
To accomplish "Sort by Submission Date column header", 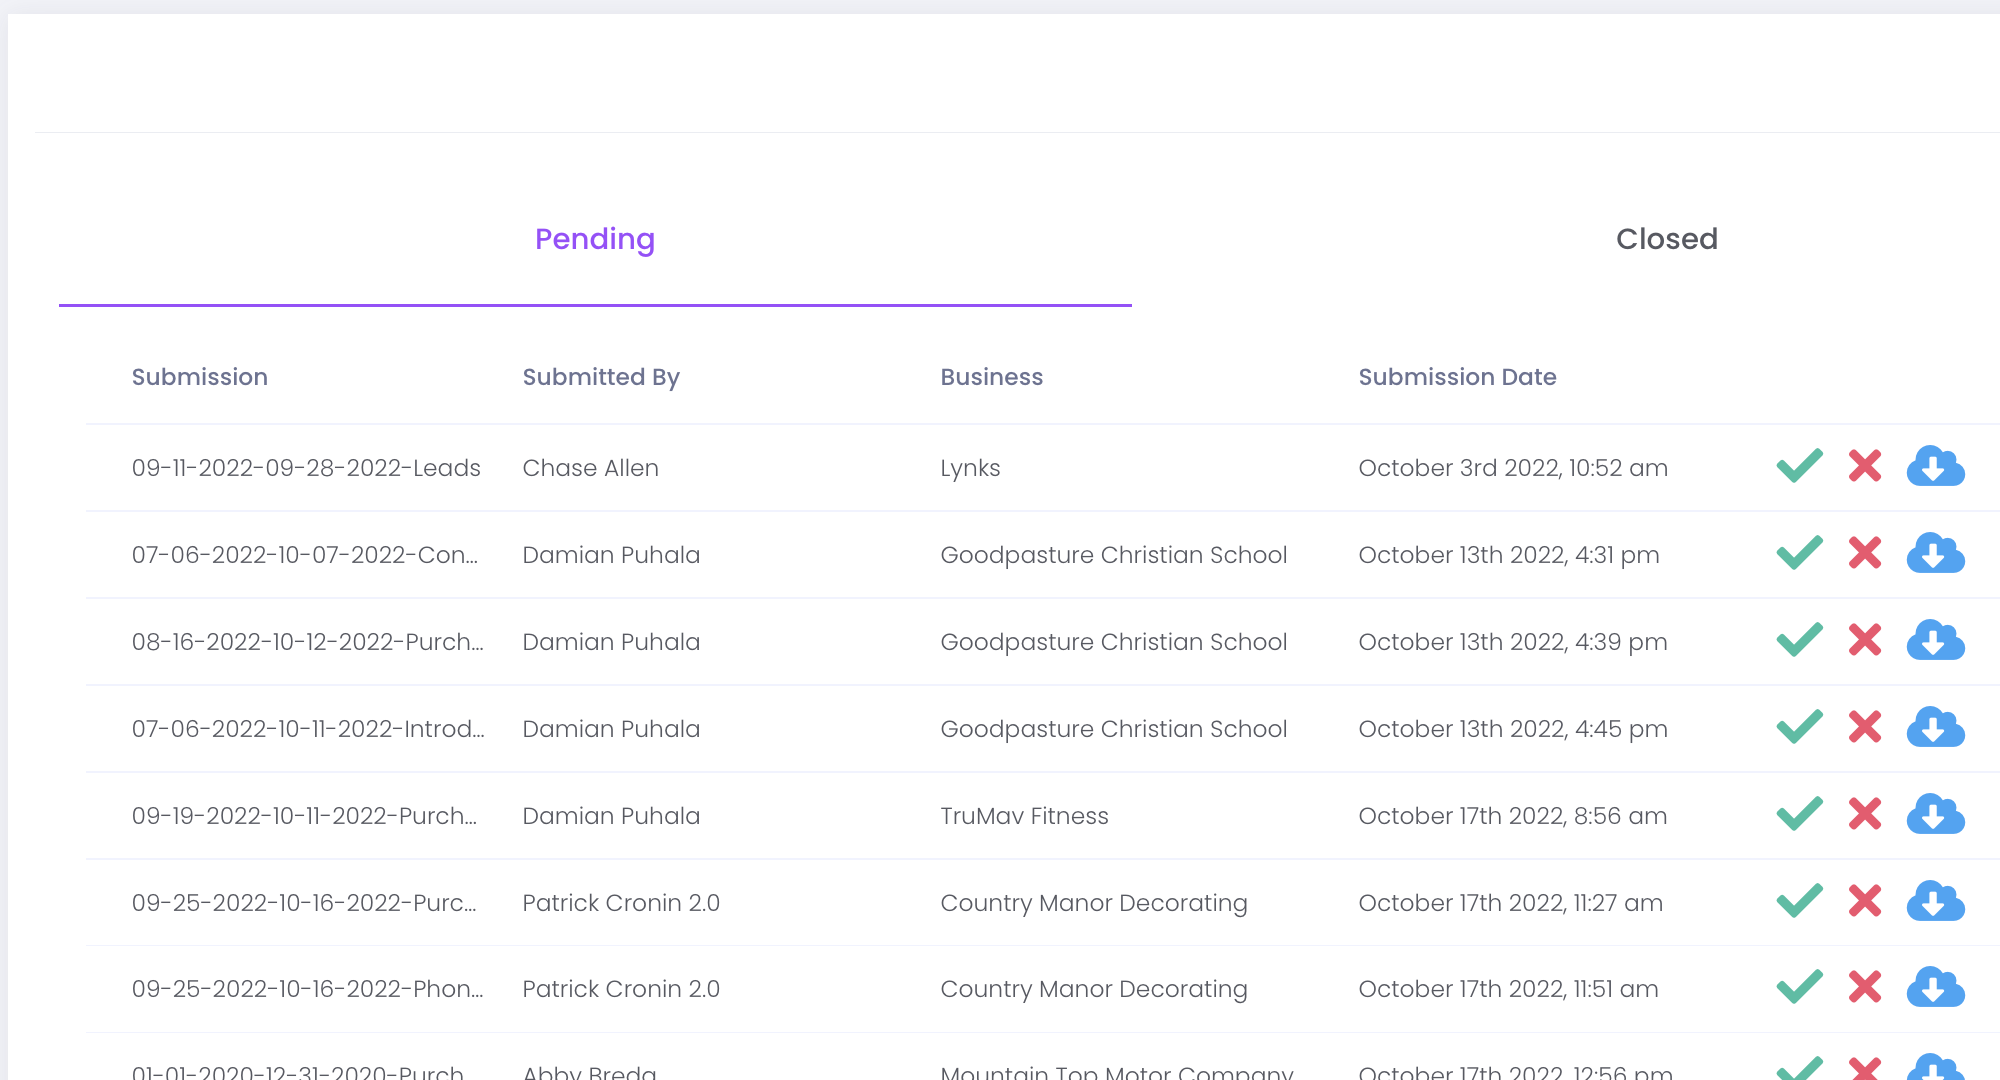I will point(1457,377).
